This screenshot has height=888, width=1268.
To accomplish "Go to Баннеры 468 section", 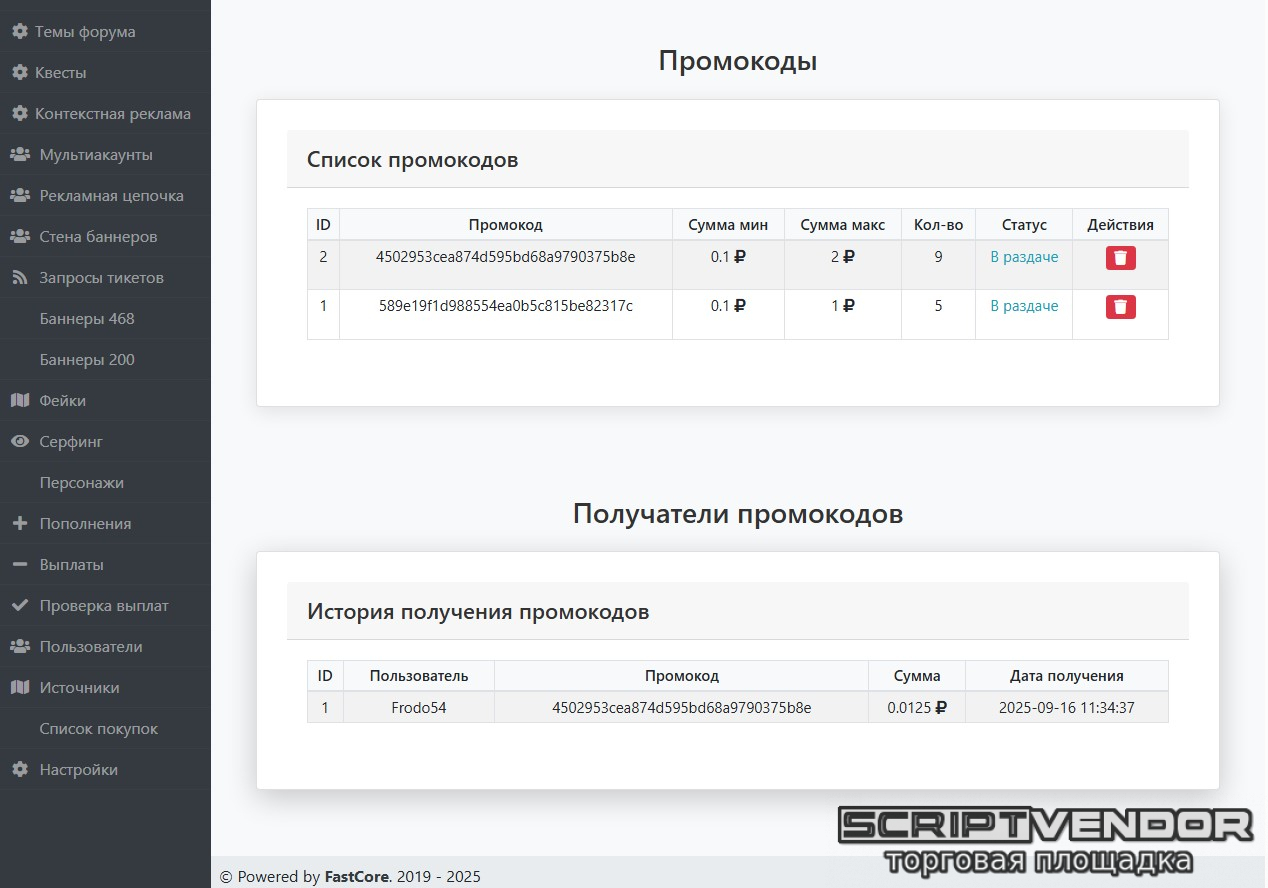I will point(87,319).
